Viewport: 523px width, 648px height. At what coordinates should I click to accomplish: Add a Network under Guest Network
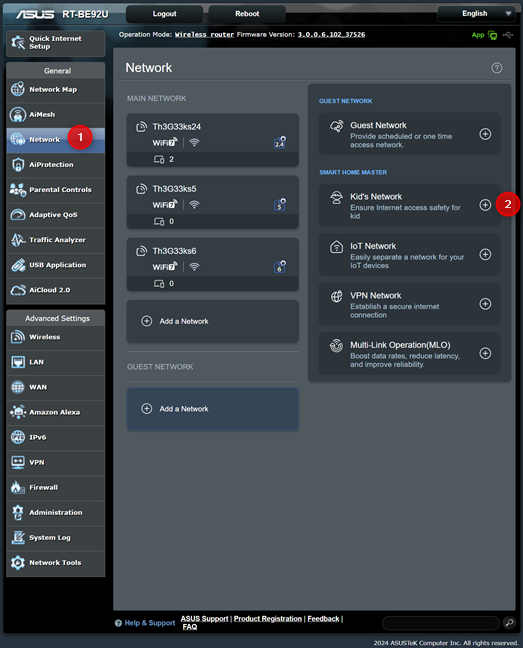pos(212,409)
